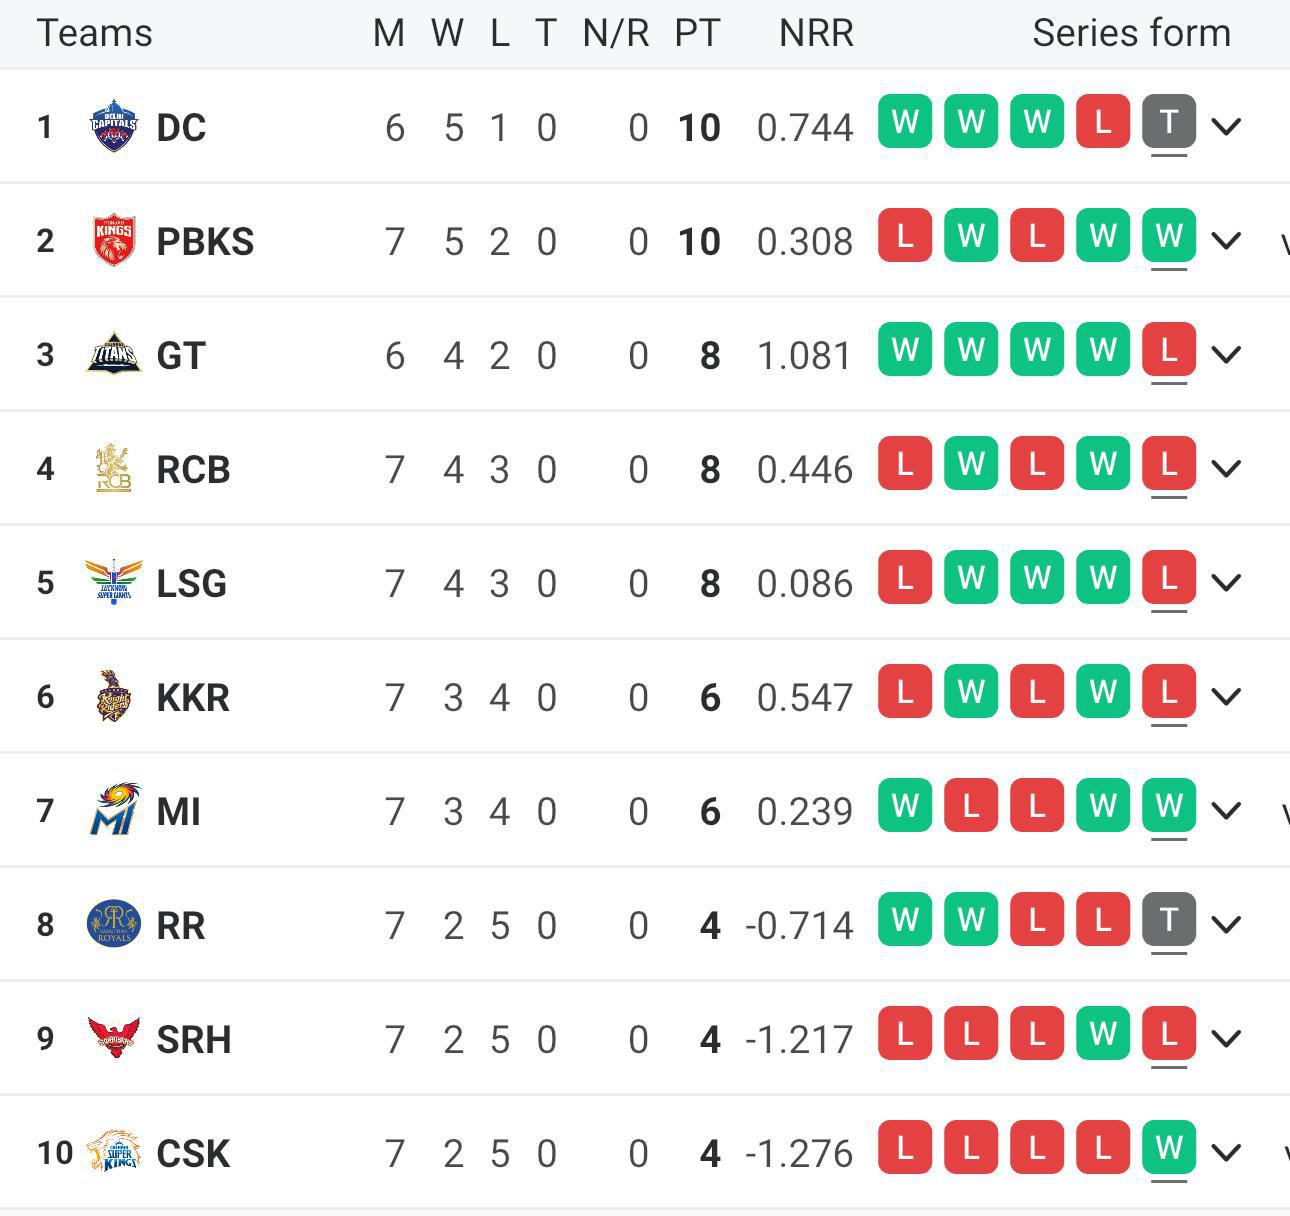The image size is (1290, 1216).
Task: Expand the GT row series form
Action: [x=1226, y=355]
